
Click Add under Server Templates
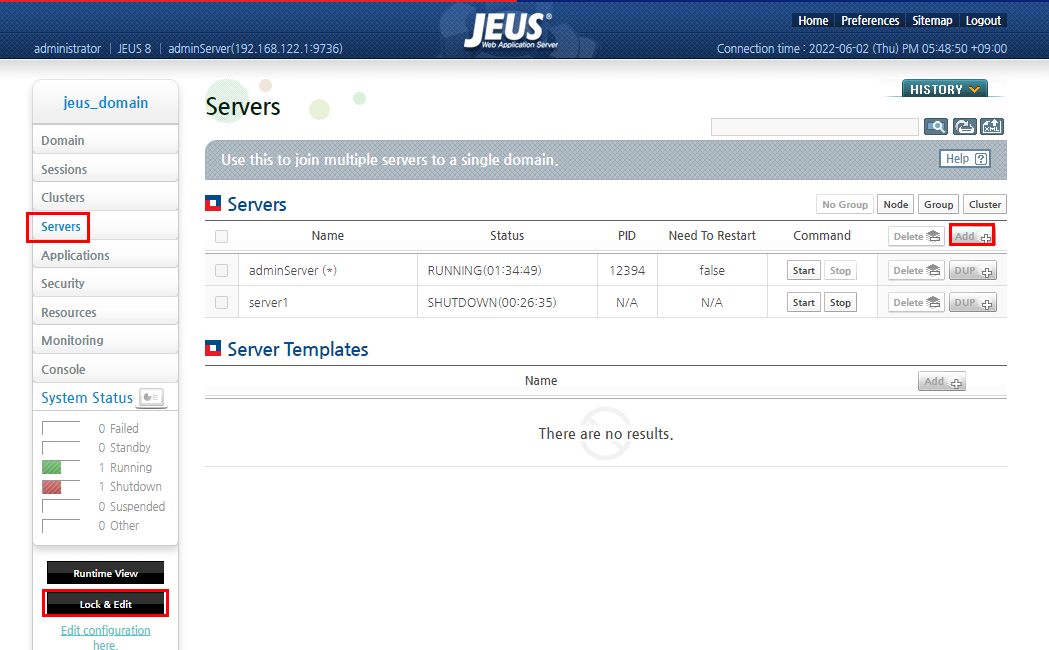(x=941, y=381)
